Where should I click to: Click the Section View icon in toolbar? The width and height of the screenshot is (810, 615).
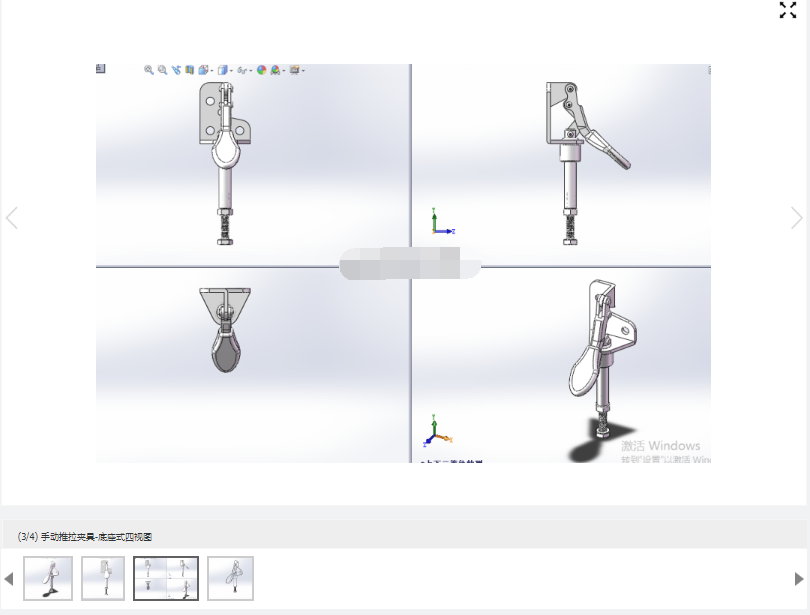tap(190, 70)
